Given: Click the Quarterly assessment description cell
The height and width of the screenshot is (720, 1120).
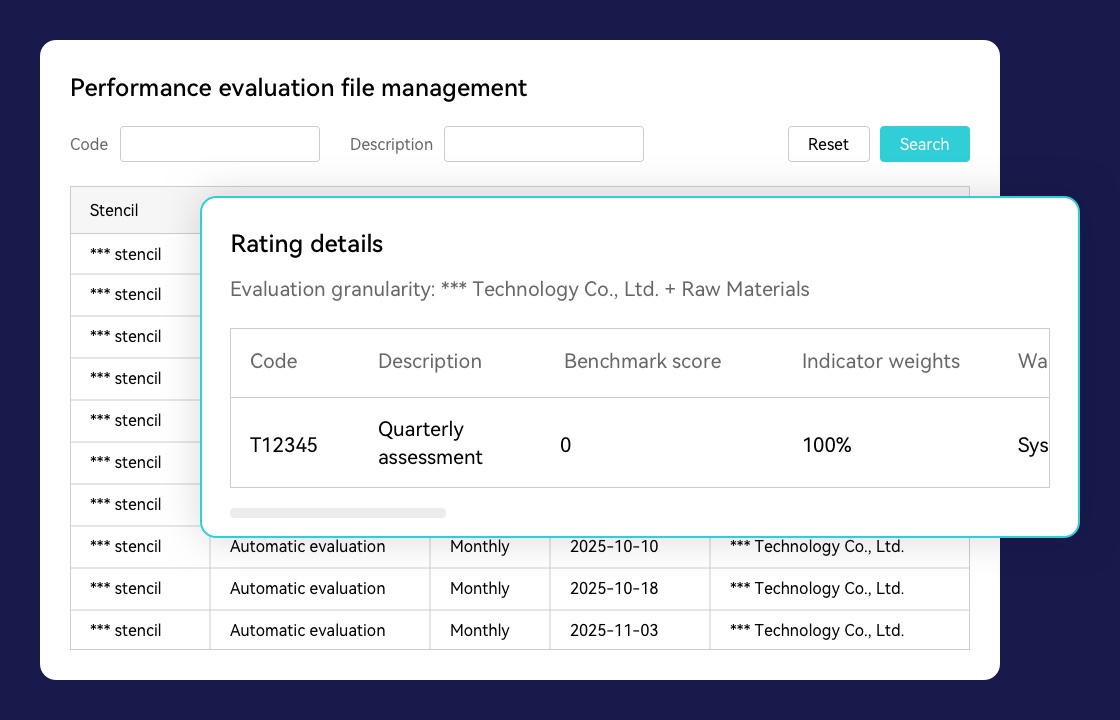Looking at the screenshot, I should click(430, 443).
